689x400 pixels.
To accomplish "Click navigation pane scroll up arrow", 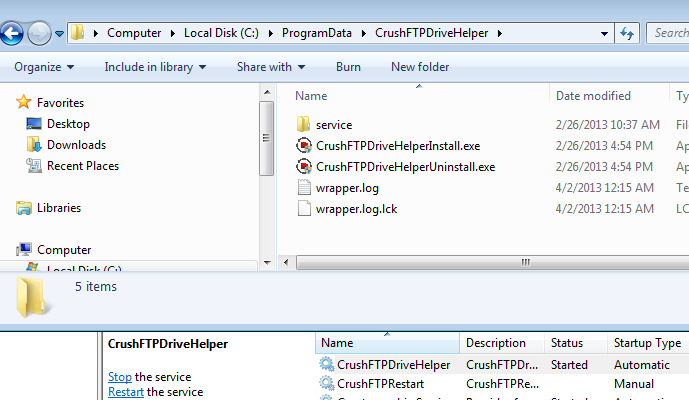I will [x=267, y=92].
